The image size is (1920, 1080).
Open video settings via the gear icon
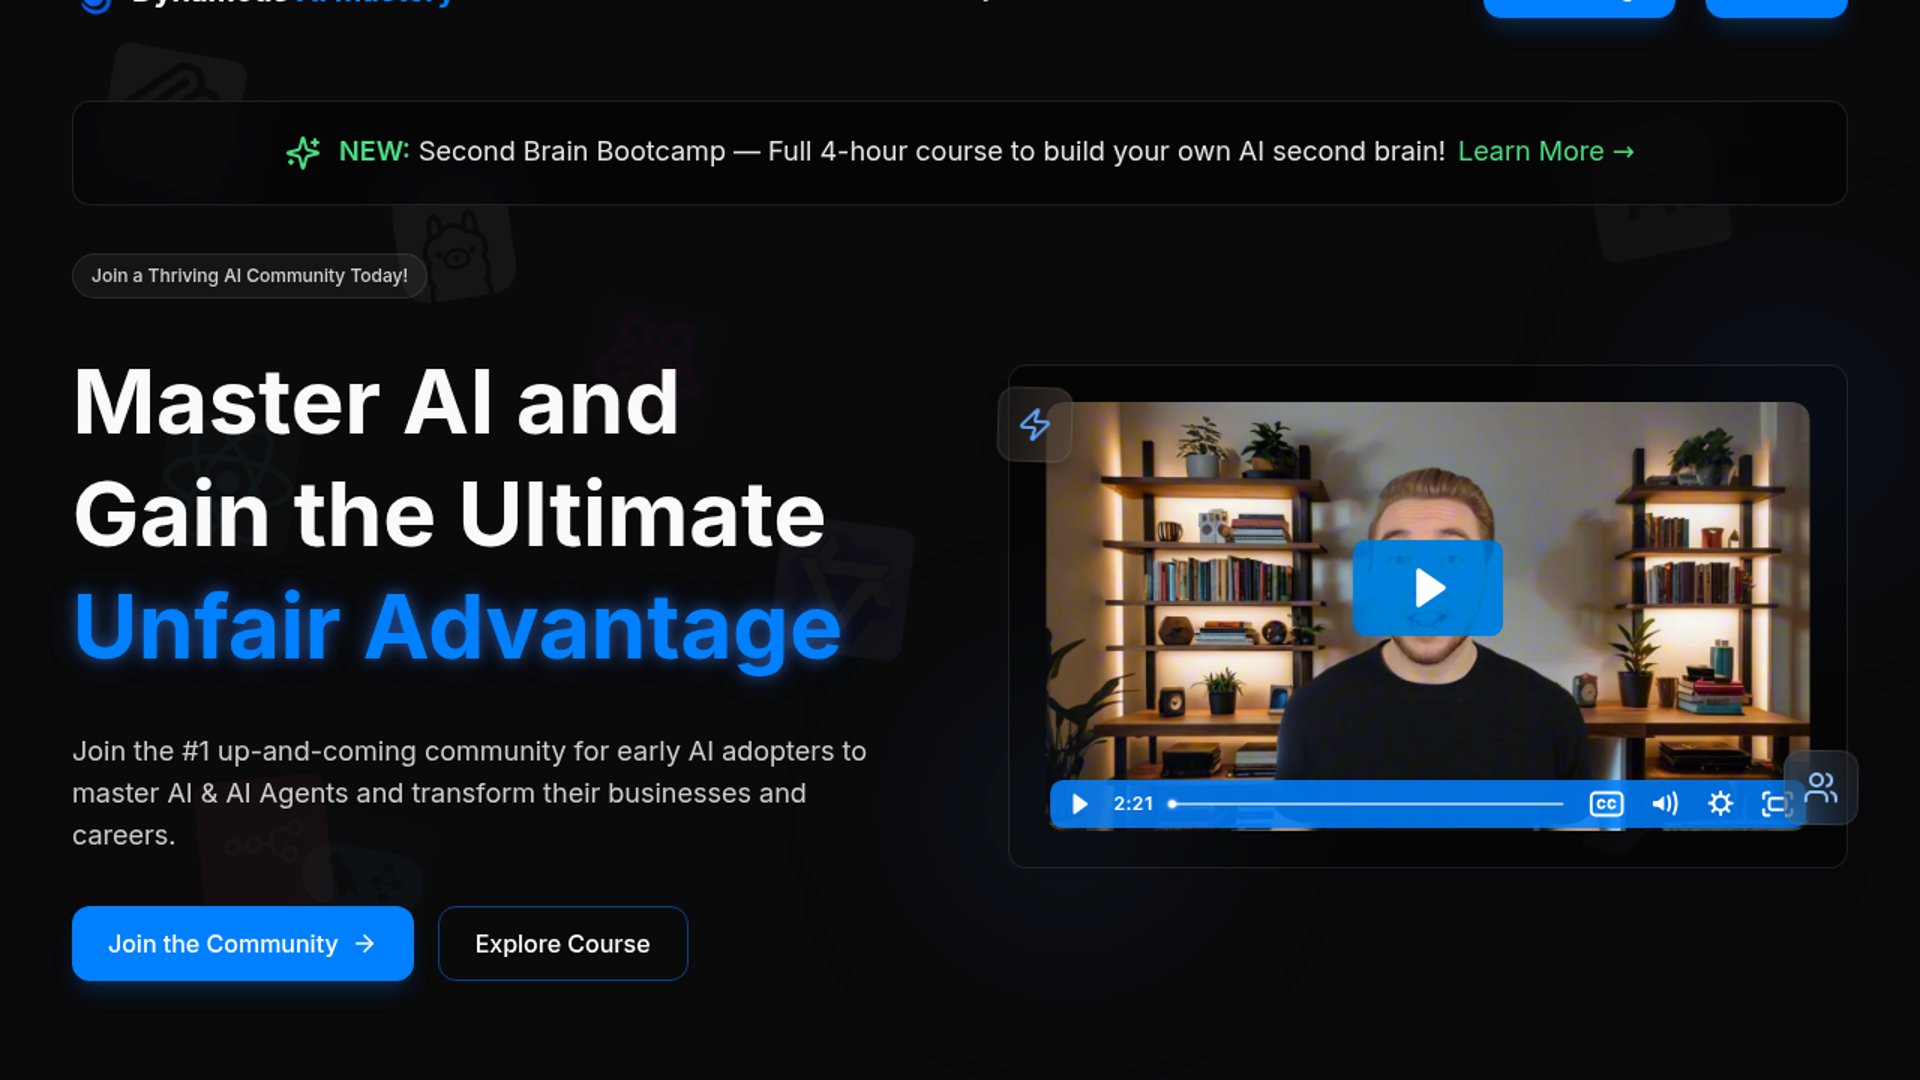coord(1720,804)
